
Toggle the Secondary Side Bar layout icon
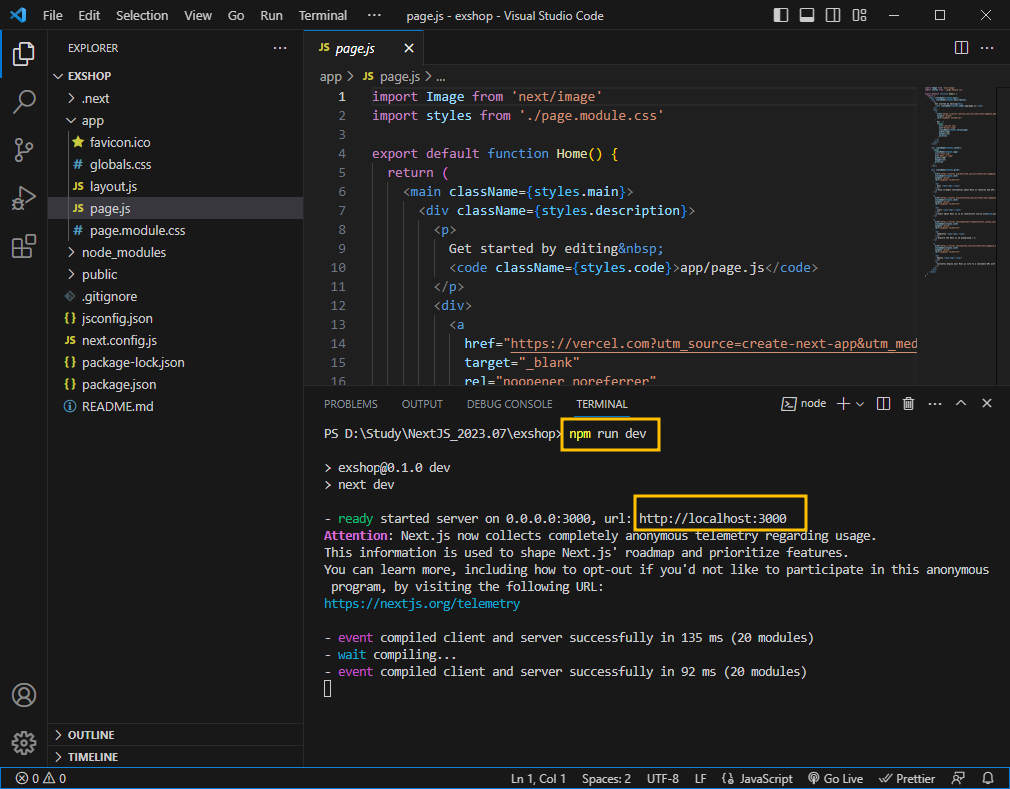tap(833, 15)
